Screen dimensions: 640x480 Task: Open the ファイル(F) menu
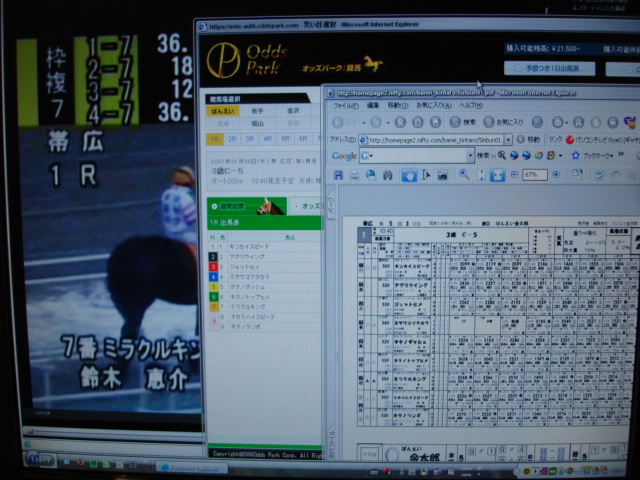tap(346, 106)
